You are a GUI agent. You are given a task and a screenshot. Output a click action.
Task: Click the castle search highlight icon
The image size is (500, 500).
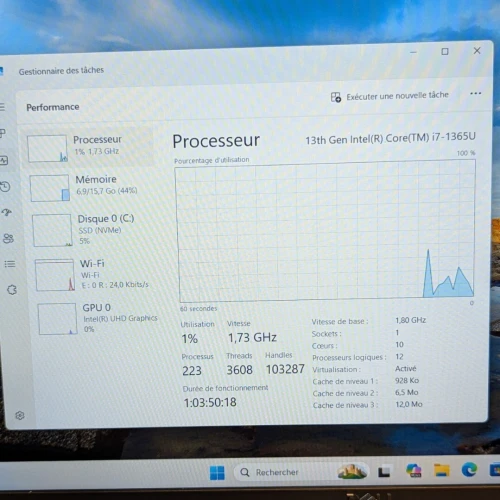[352, 471]
